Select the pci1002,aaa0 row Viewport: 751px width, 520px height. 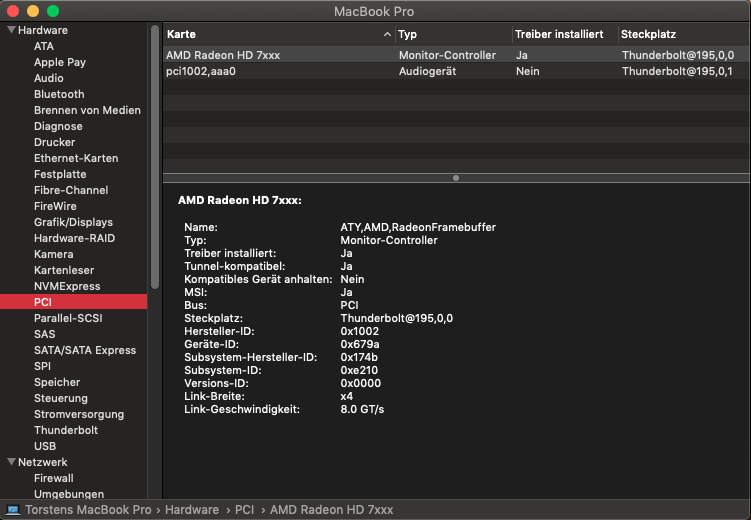(x=456, y=71)
